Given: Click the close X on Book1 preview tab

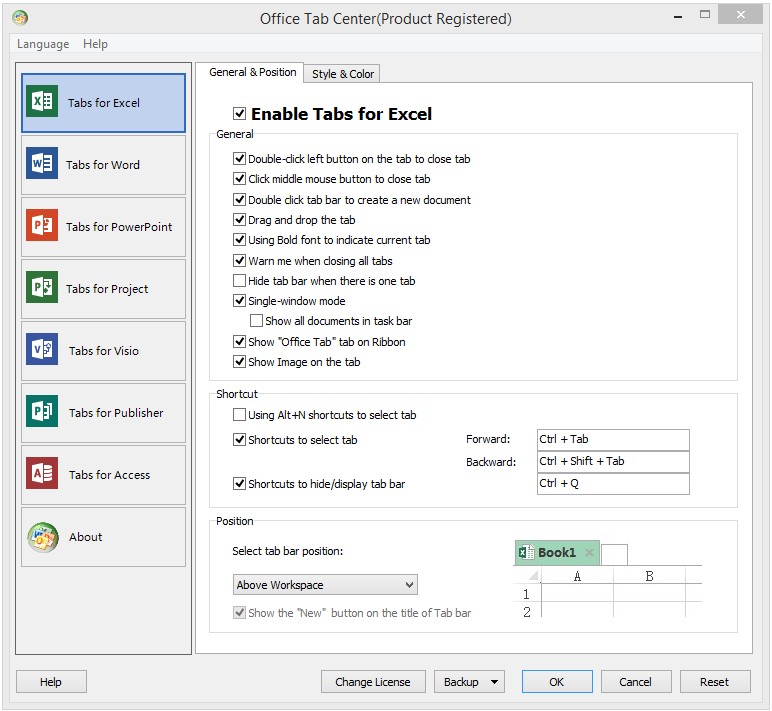Looking at the screenshot, I should tap(589, 552).
